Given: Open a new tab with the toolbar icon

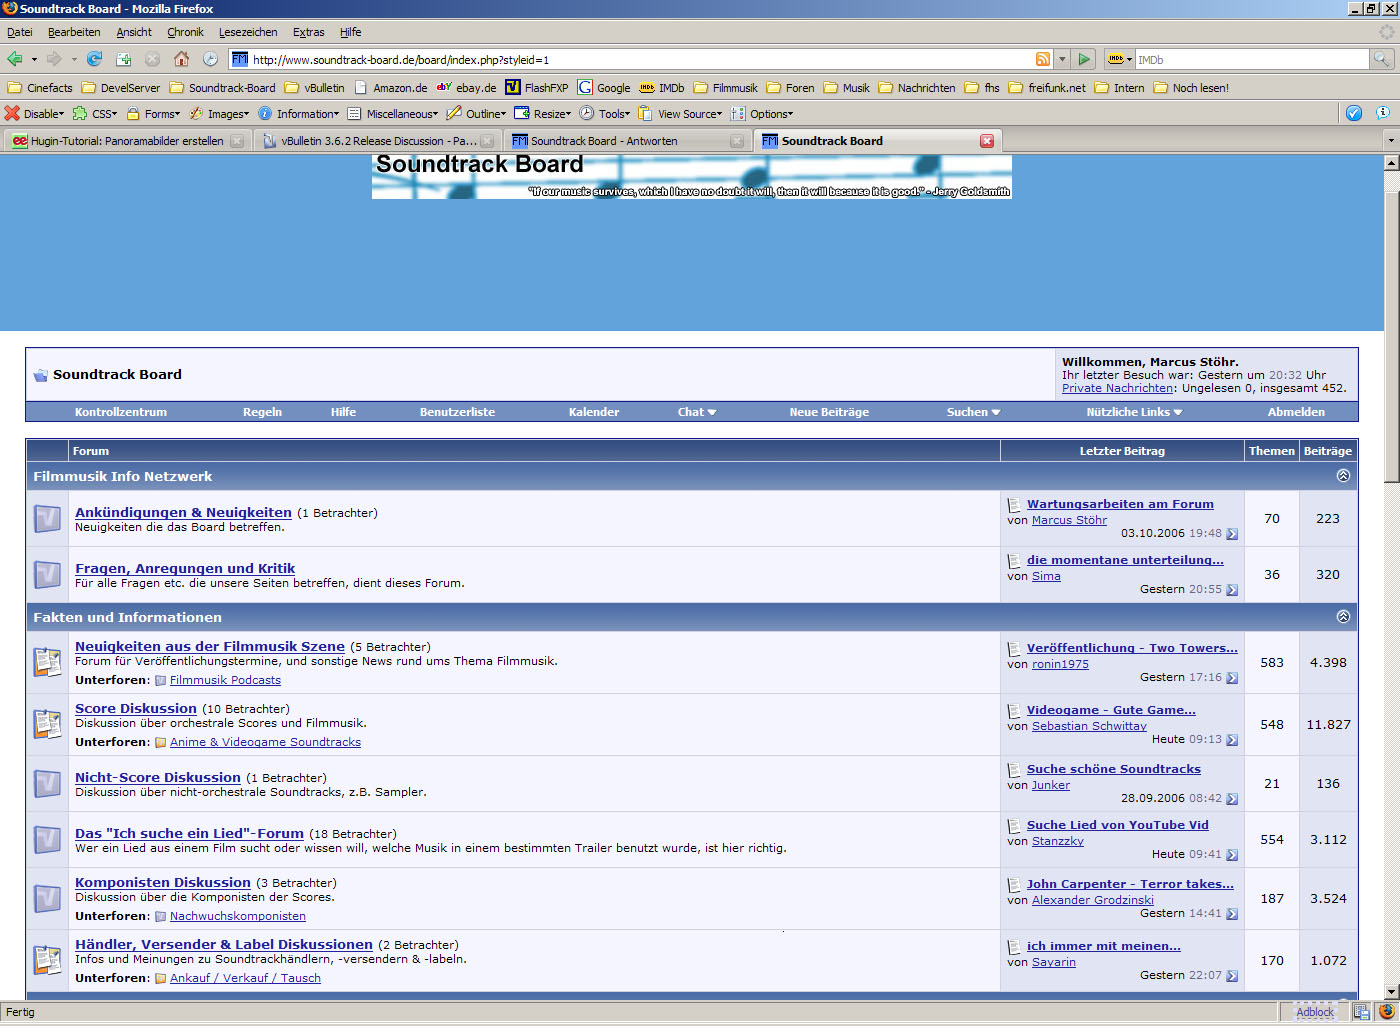Looking at the screenshot, I should click(124, 59).
